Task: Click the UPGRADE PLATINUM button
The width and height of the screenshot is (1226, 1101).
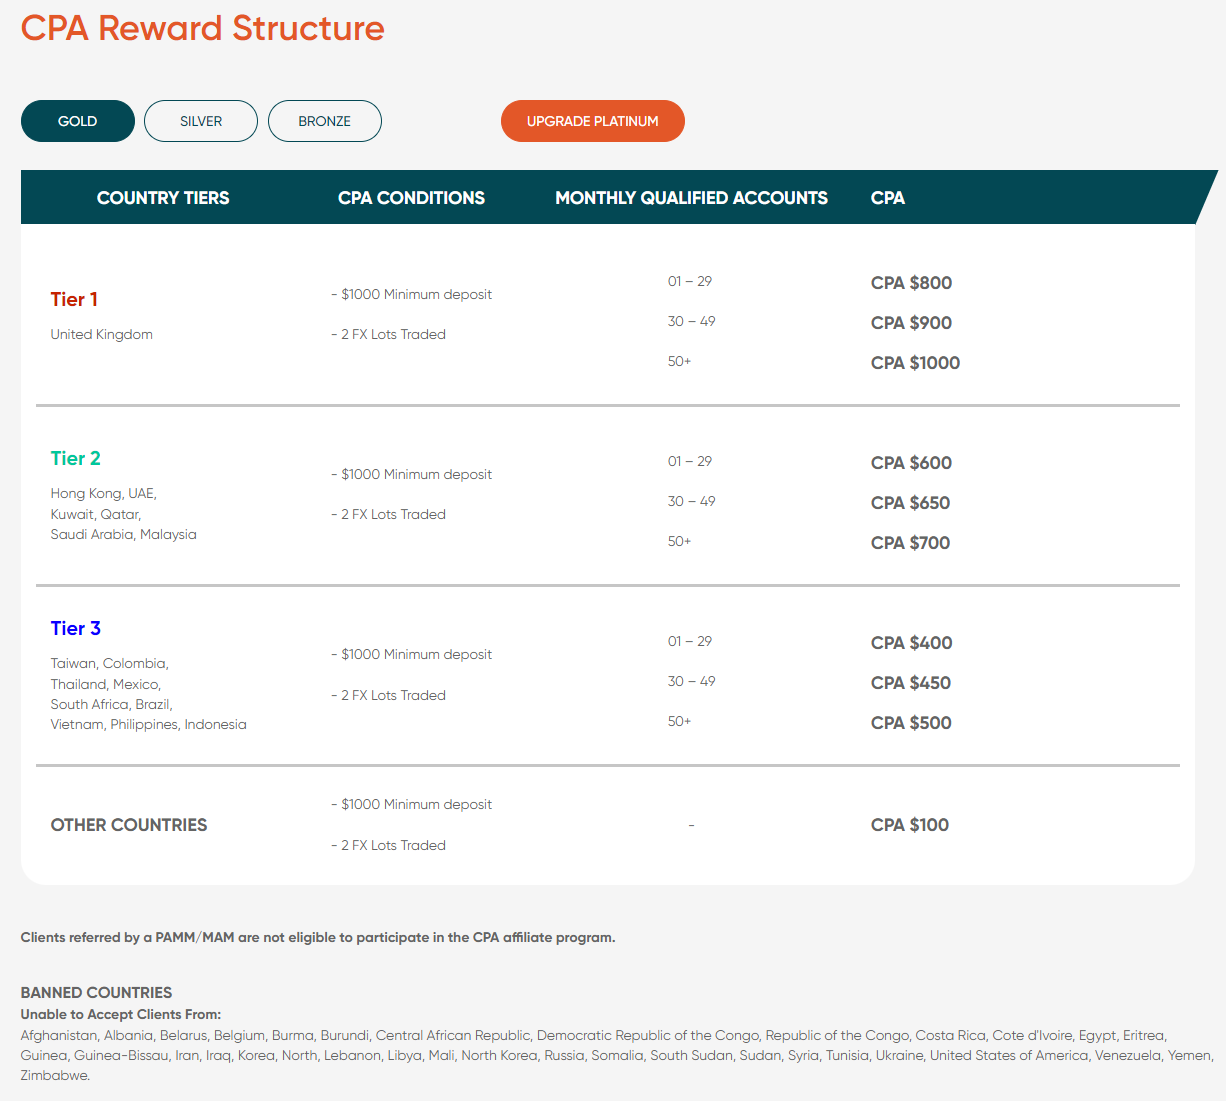Action: 592,121
